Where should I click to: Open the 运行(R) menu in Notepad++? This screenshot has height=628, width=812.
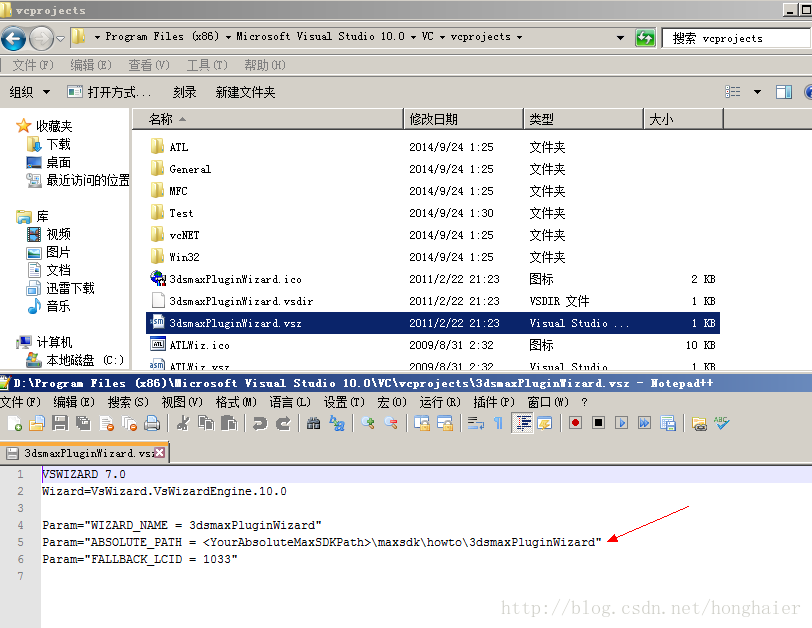pos(440,402)
